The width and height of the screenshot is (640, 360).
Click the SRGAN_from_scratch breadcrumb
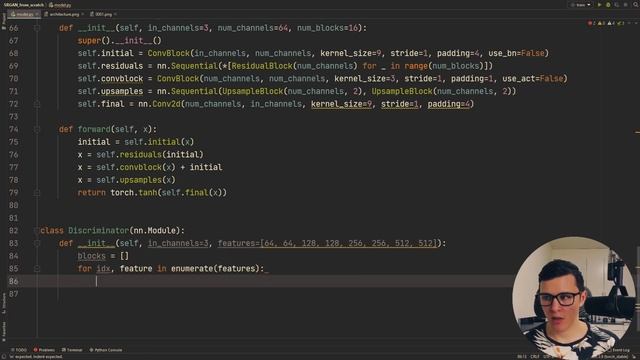pos(24,5)
